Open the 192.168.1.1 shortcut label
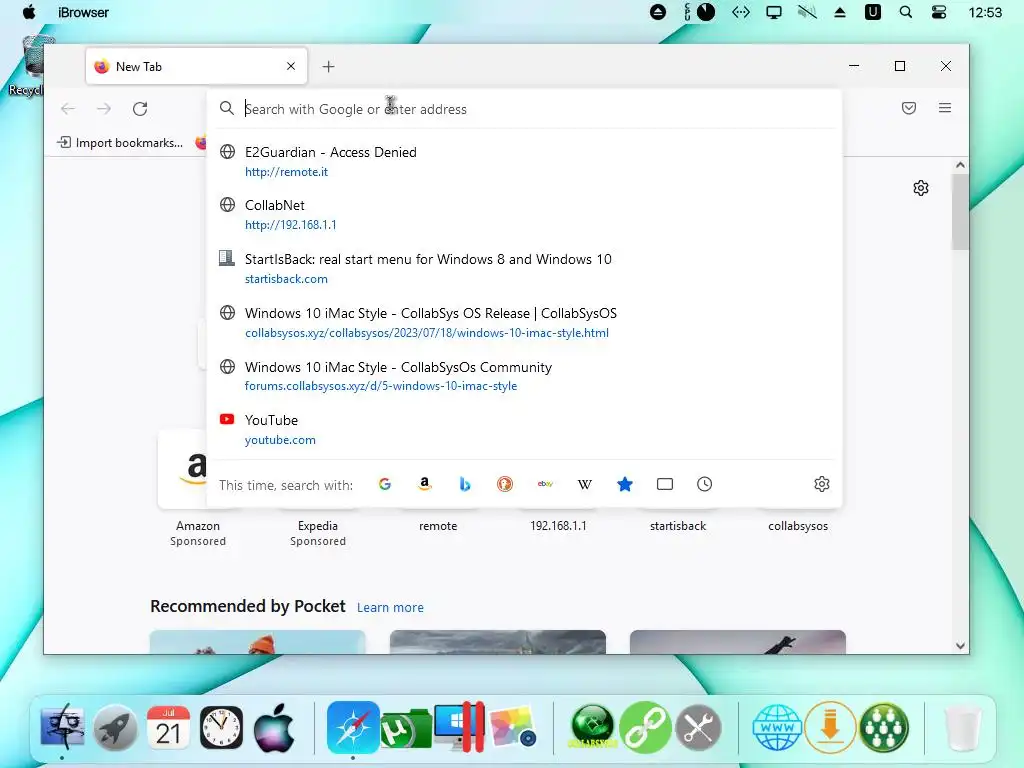 click(558, 526)
